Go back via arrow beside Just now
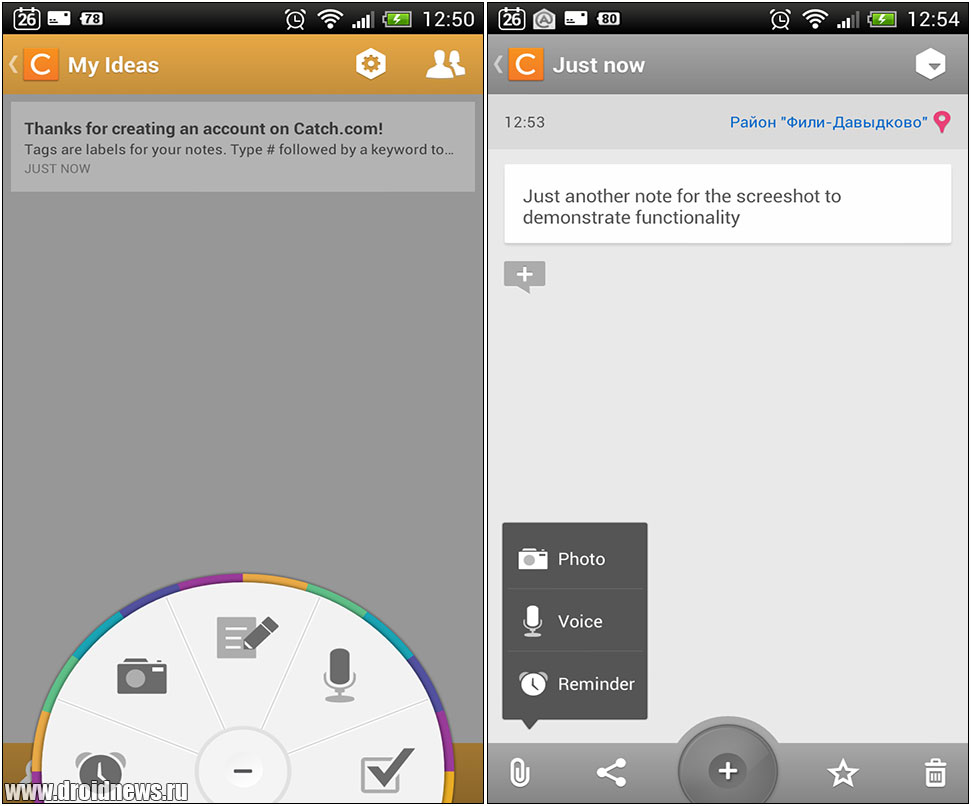This screenshot has height=806, width=971. [x=498, y=64]
